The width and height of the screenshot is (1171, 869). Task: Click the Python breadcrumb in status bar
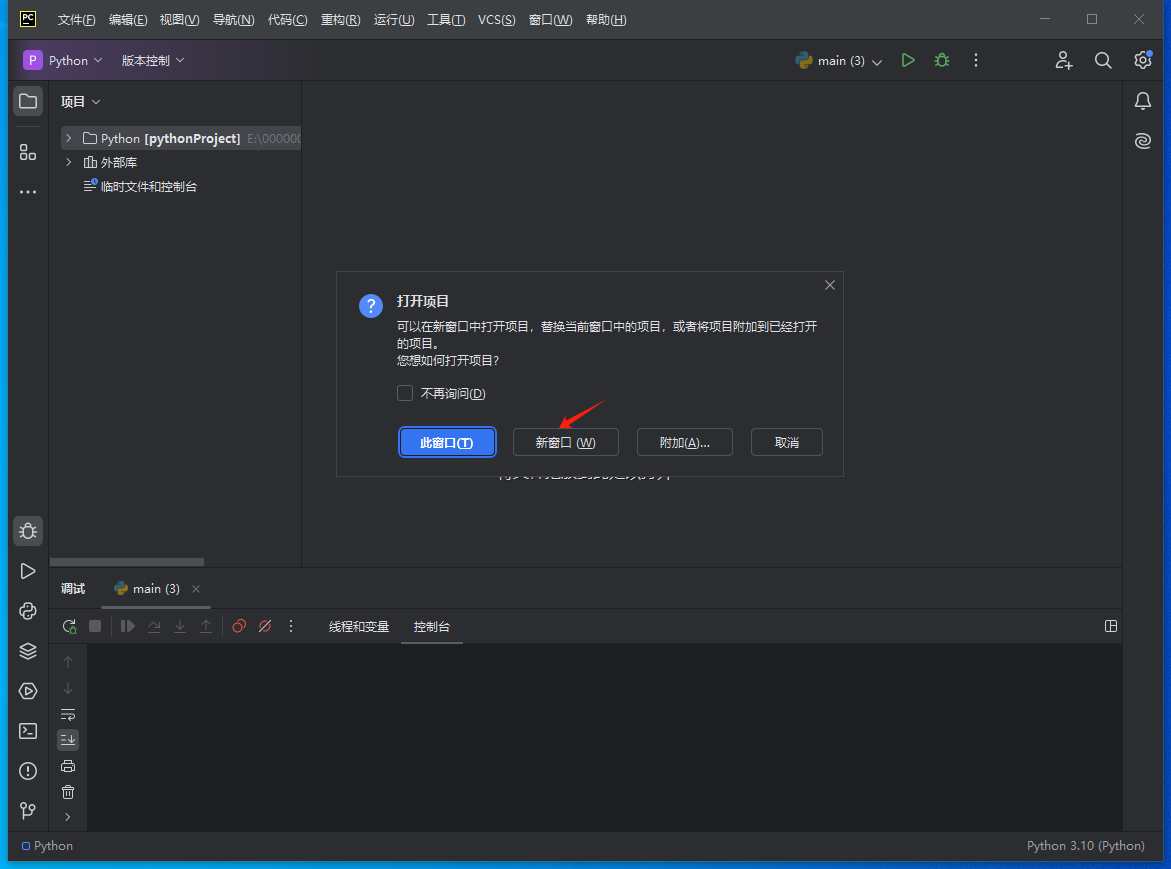click(x=47, y=846)
